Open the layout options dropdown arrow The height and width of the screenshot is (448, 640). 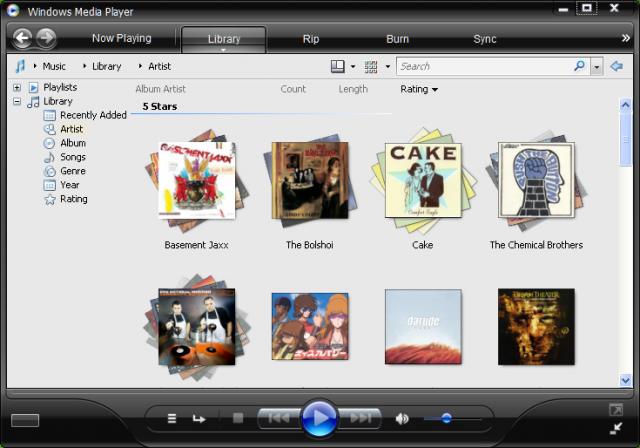[353, 67]
